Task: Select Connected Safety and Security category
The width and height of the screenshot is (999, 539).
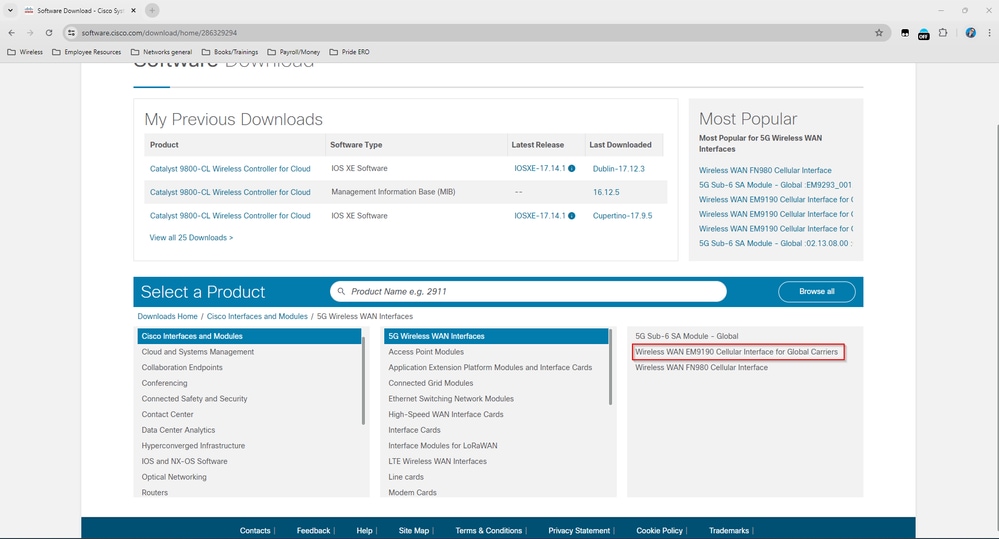Action: point(194,399)
